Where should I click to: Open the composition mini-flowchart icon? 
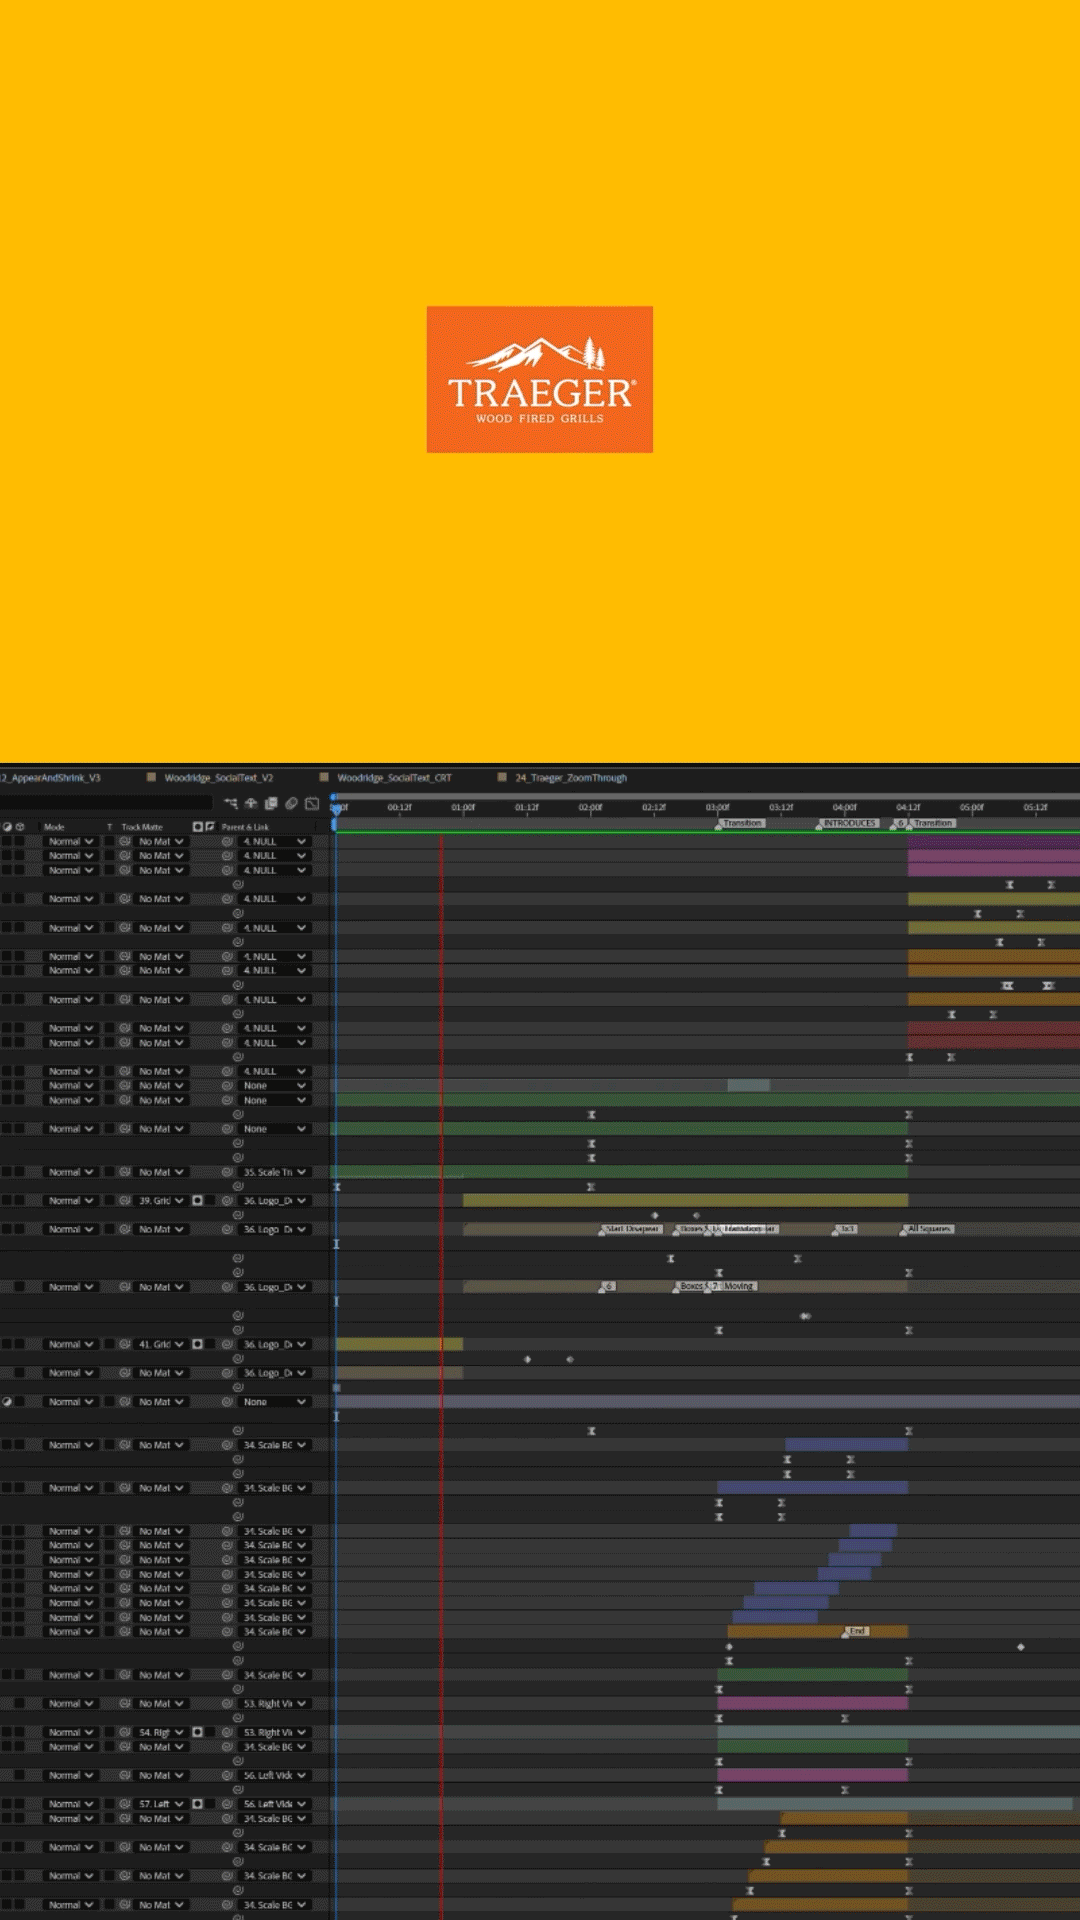(231, 803)
